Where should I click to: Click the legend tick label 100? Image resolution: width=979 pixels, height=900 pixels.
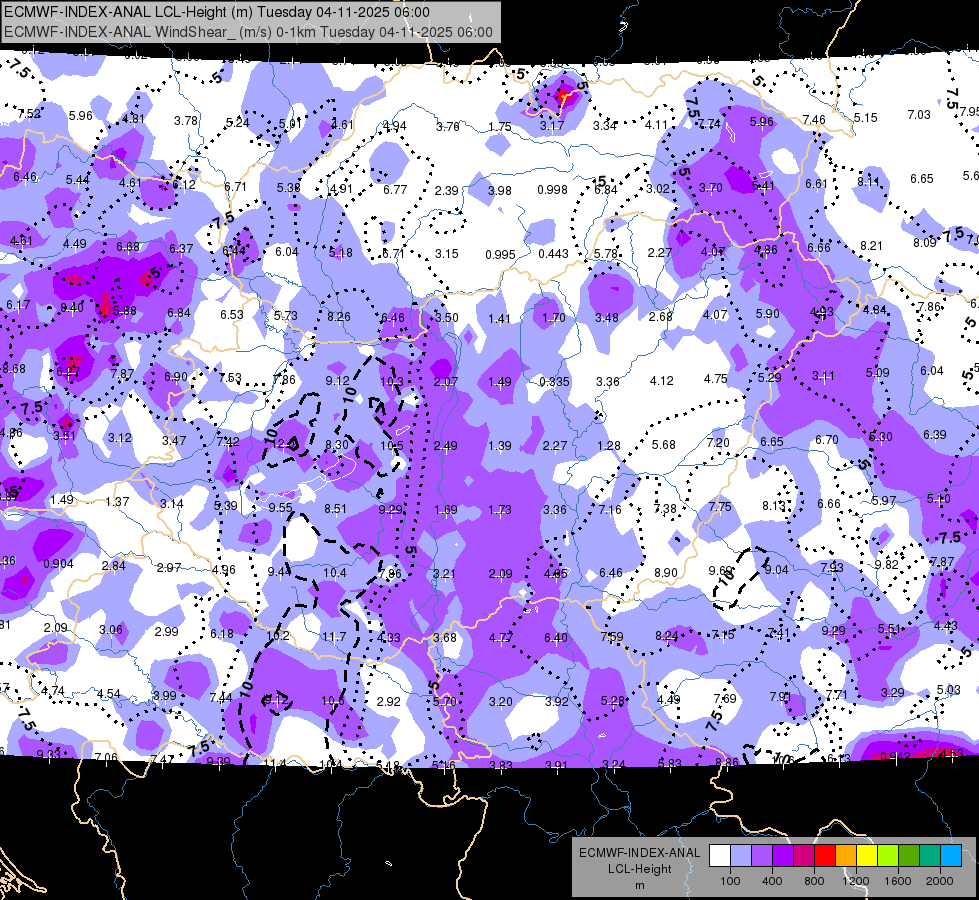[730, 881]
